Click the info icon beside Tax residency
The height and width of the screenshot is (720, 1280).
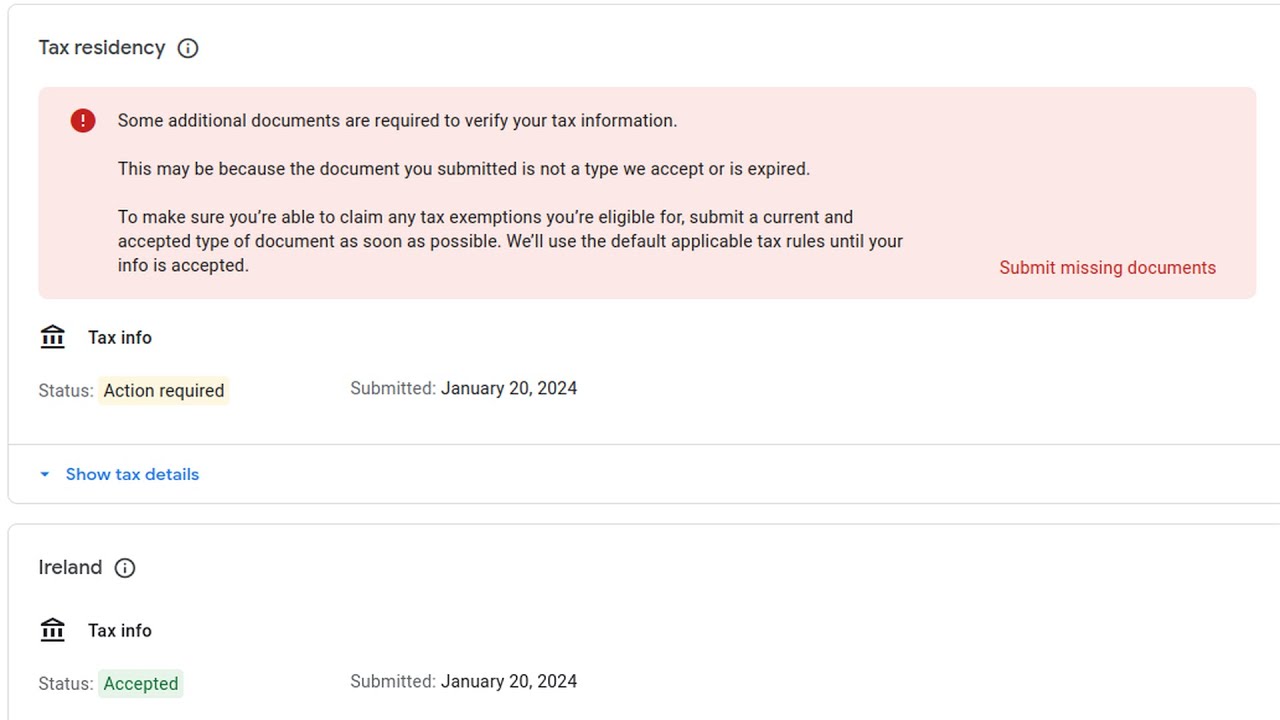188,48
